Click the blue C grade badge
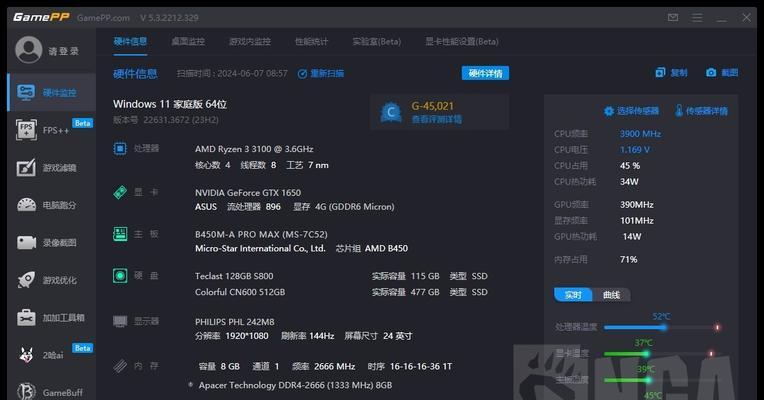 [391, 113]
